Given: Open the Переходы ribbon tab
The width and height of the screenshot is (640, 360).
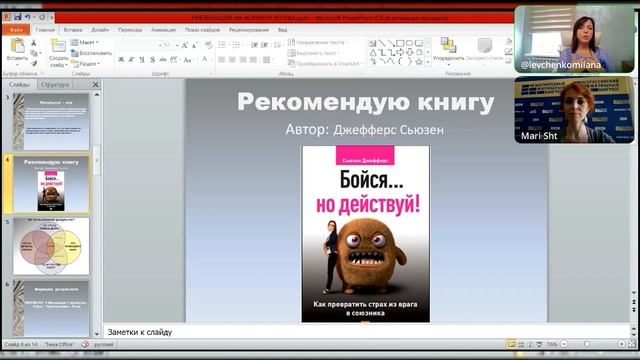Looking at the screenshot, I should pyautogui.click(x=130, y=30).
